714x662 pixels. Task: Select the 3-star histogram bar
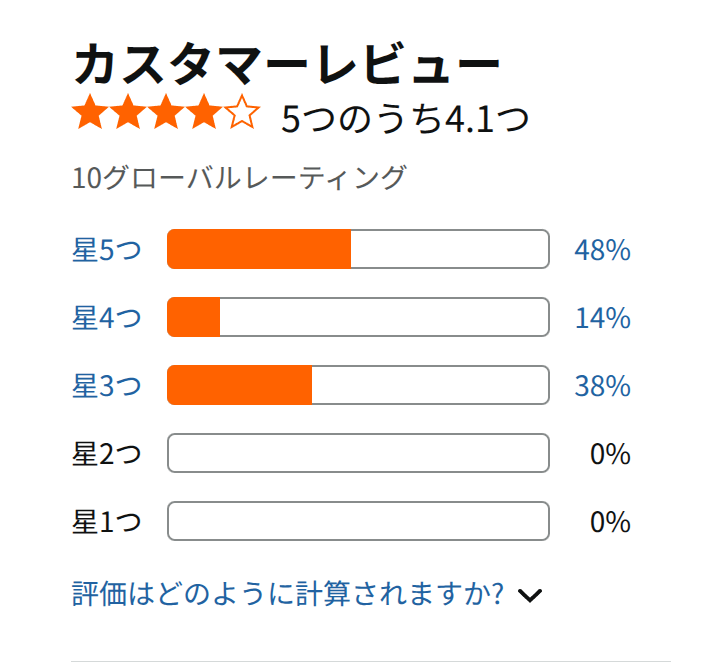(x=358, y=385)
